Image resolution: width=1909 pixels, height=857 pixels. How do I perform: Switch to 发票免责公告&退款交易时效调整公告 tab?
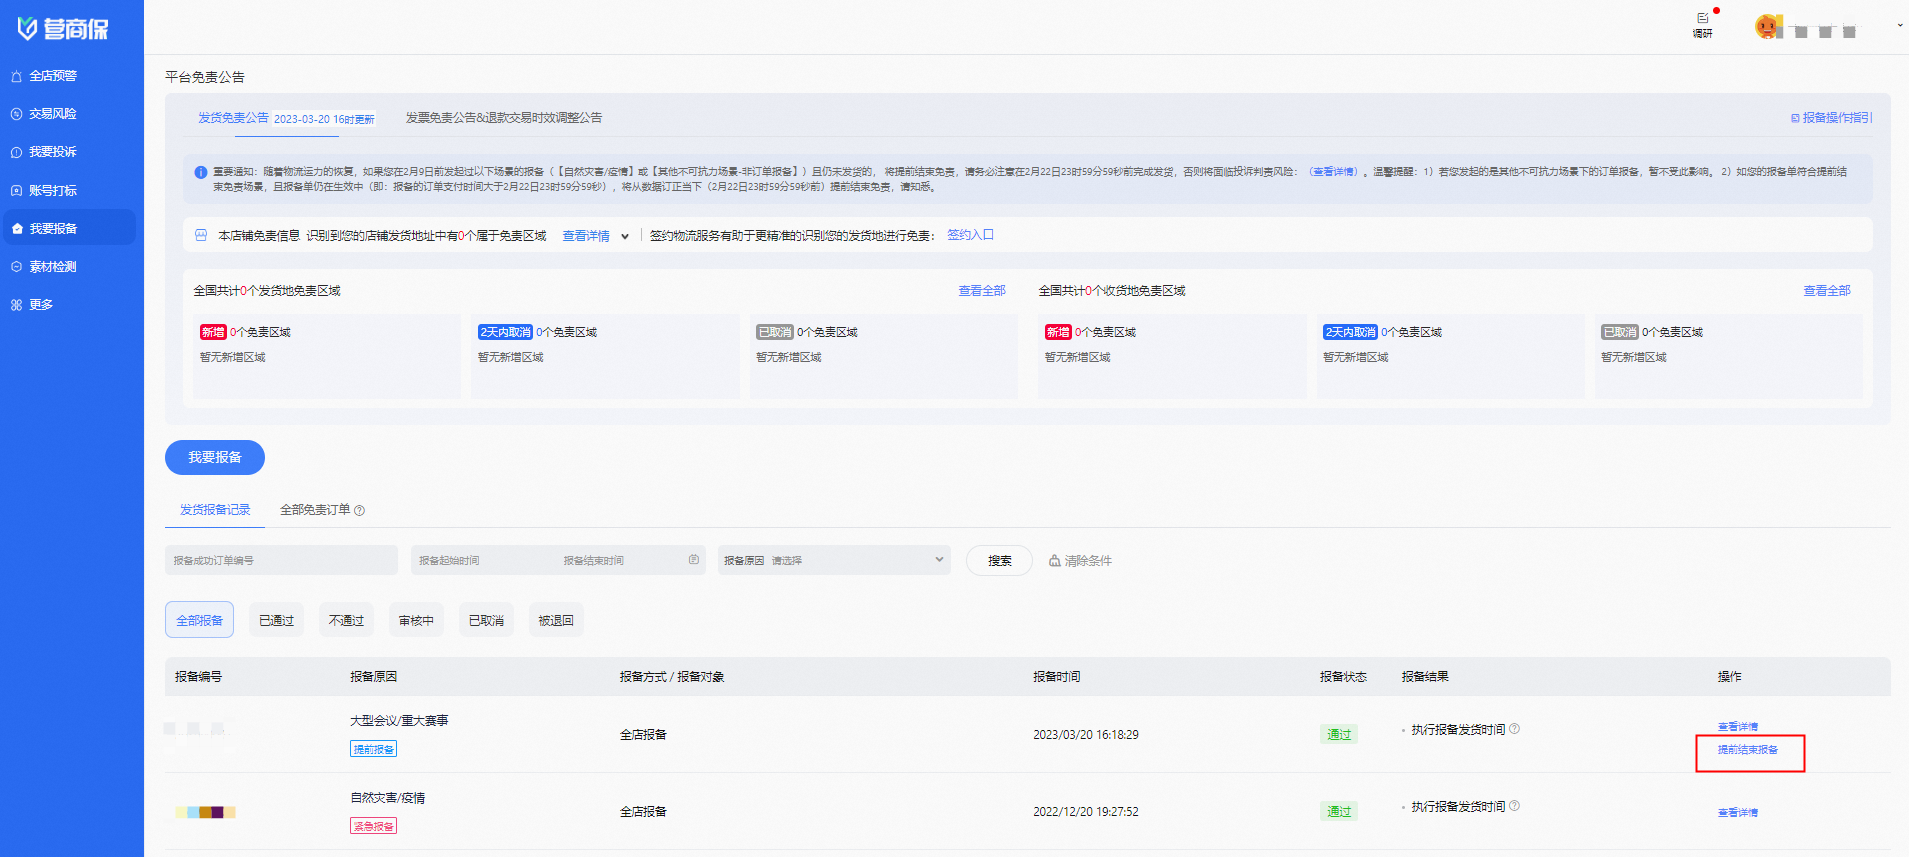tap(504, 118)
